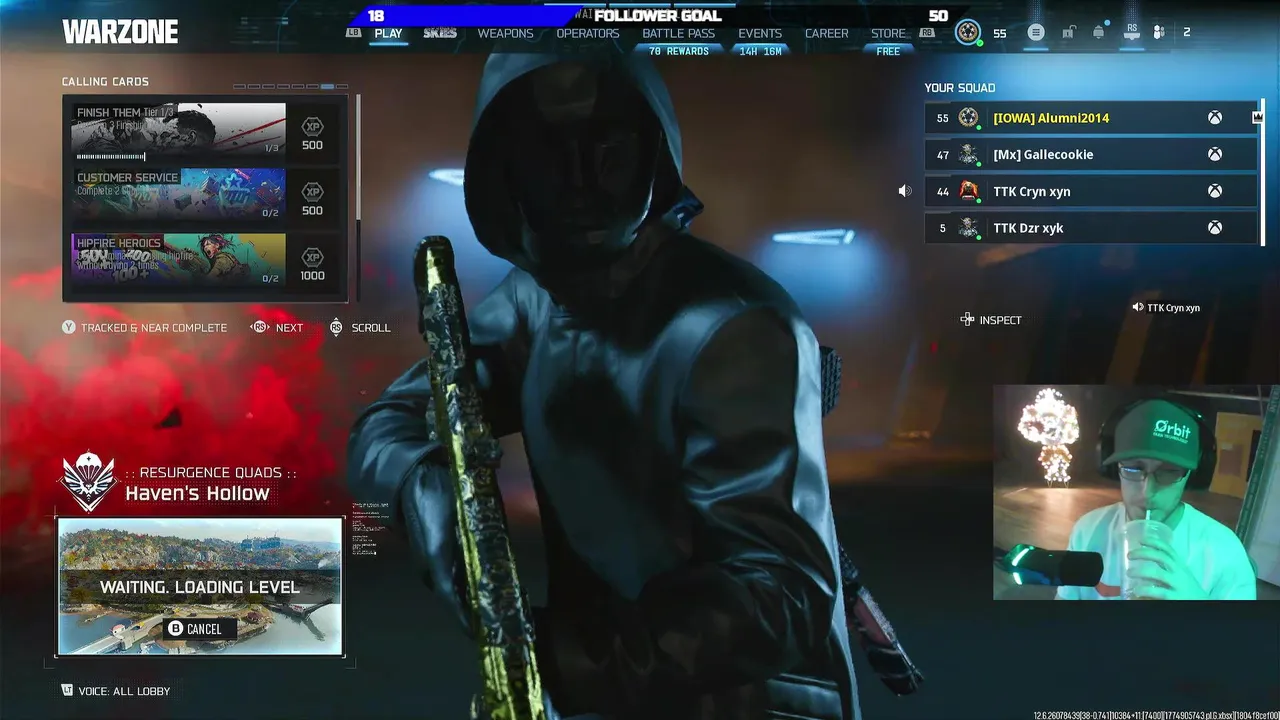Click the Free label under Store
This screenshot has width=1280, height=720.
click(x=888, y=51)
